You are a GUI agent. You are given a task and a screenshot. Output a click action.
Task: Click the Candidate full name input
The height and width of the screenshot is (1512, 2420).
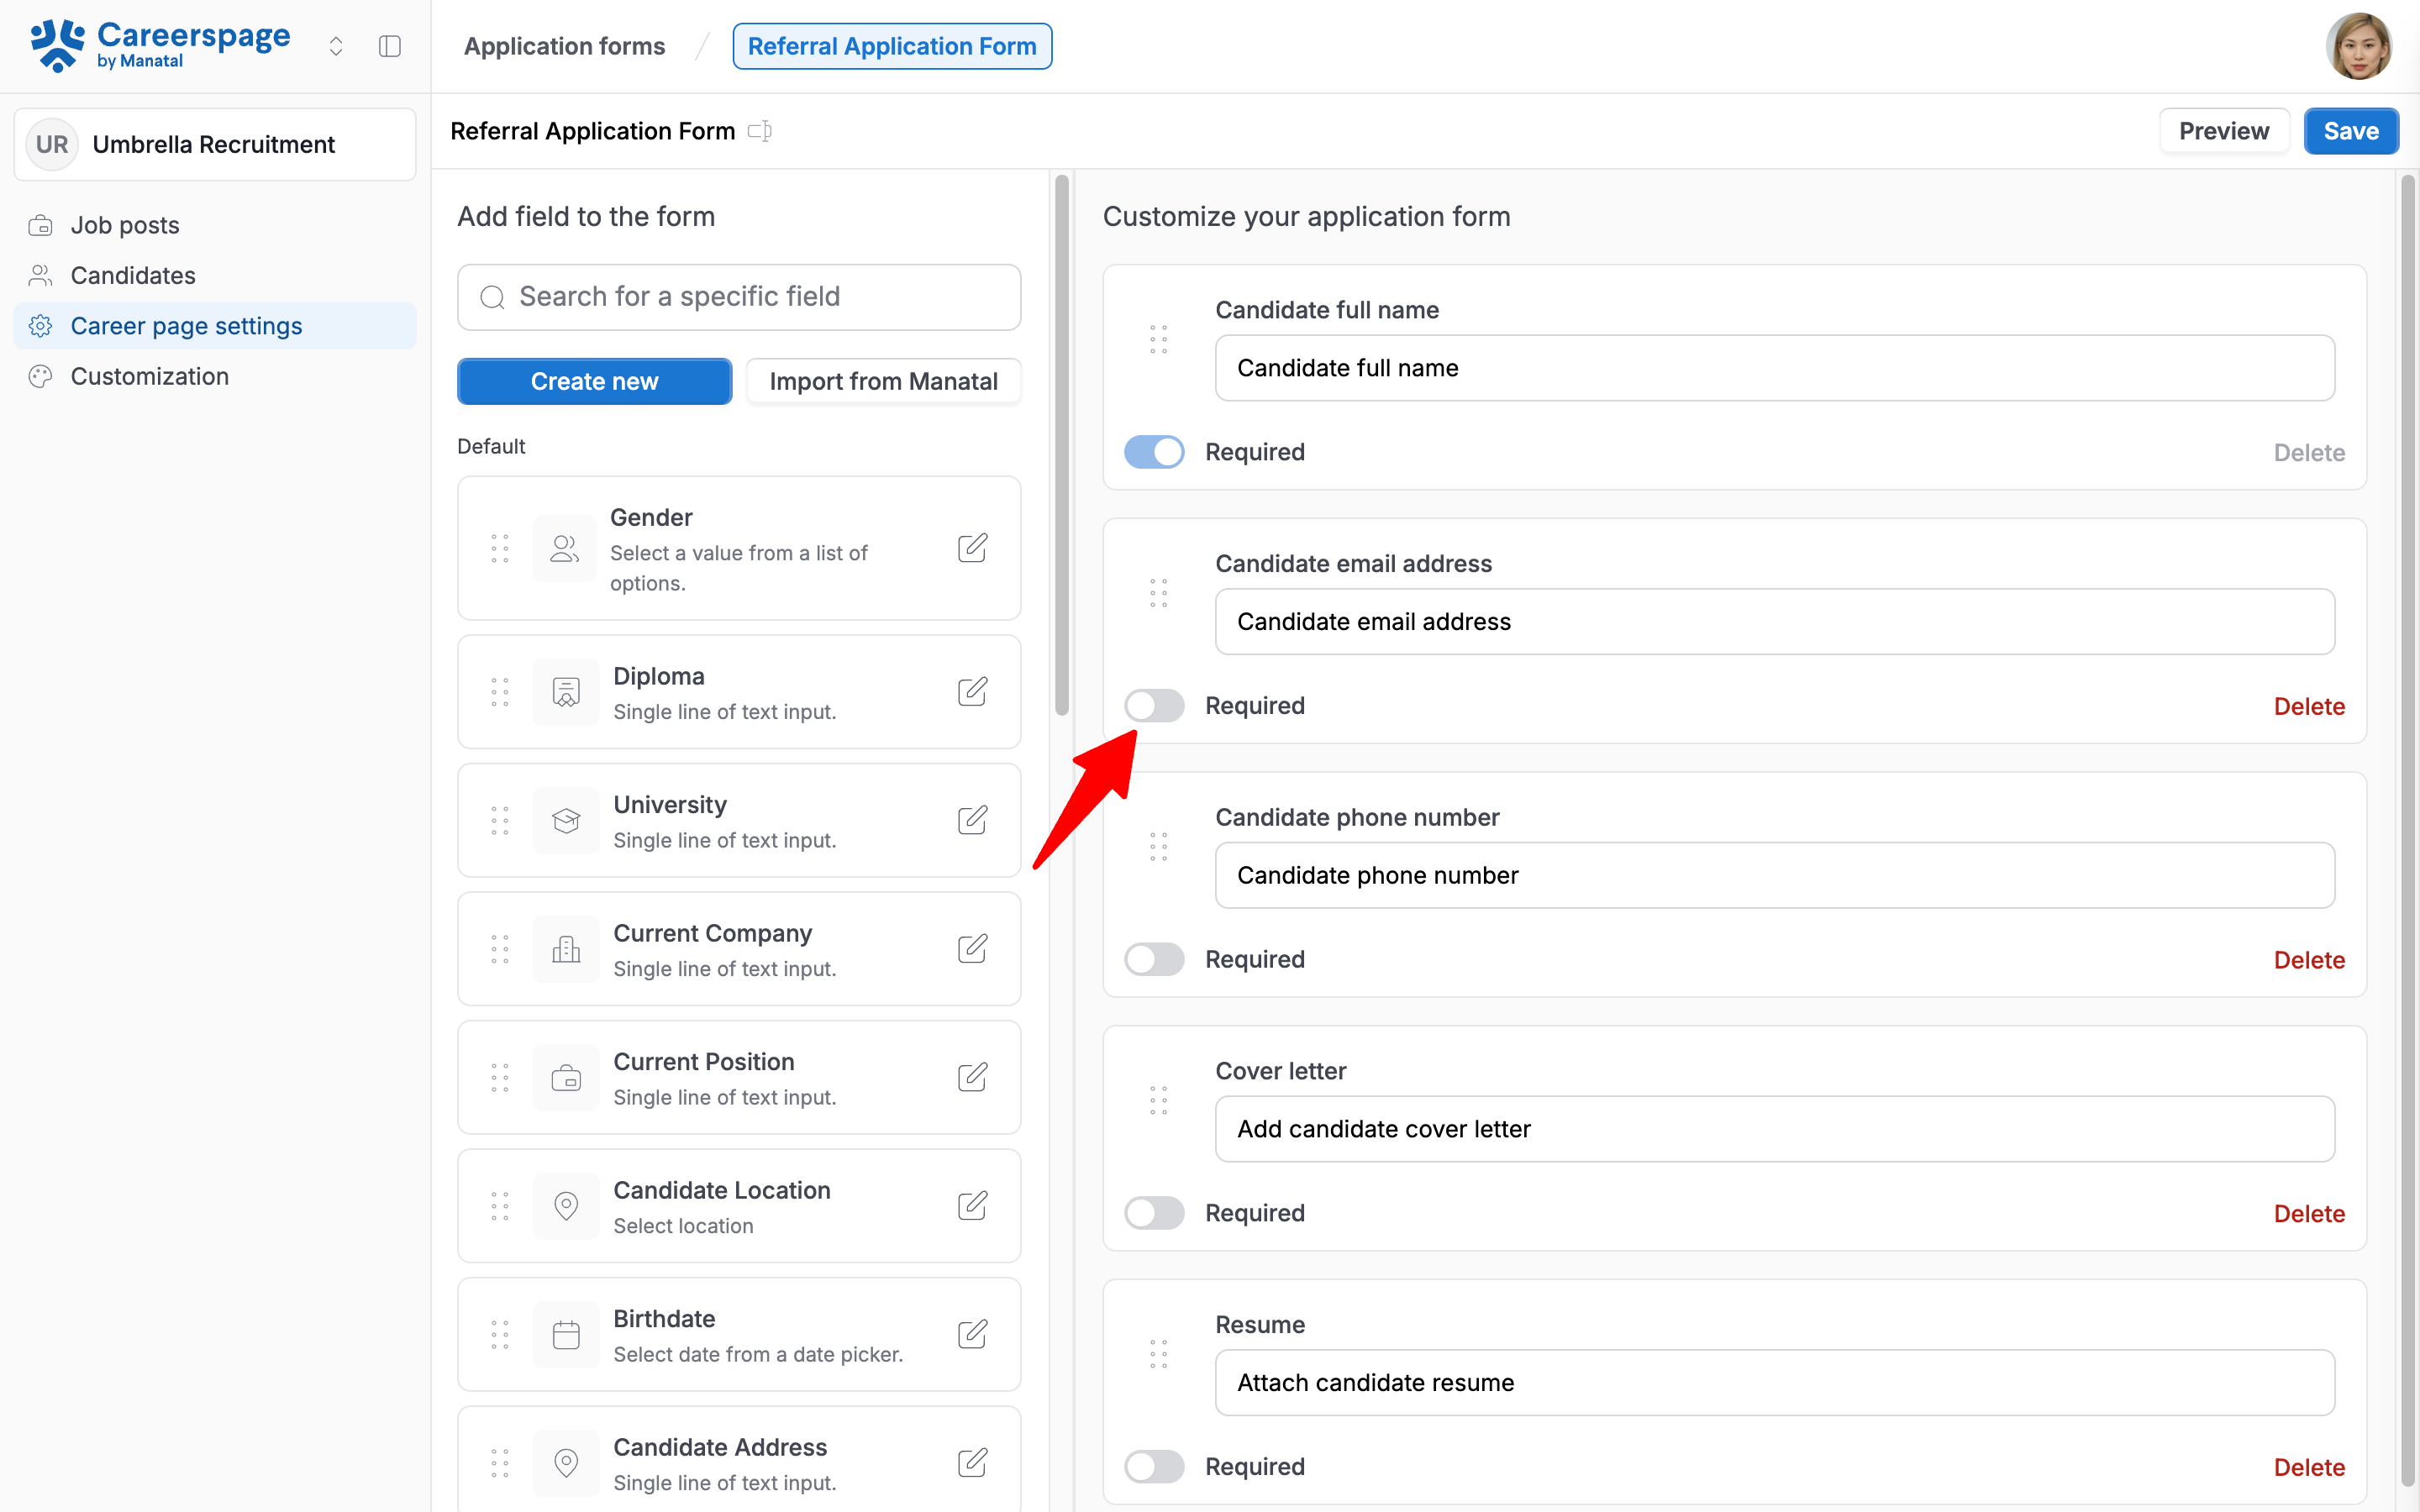click(1775, 368)
